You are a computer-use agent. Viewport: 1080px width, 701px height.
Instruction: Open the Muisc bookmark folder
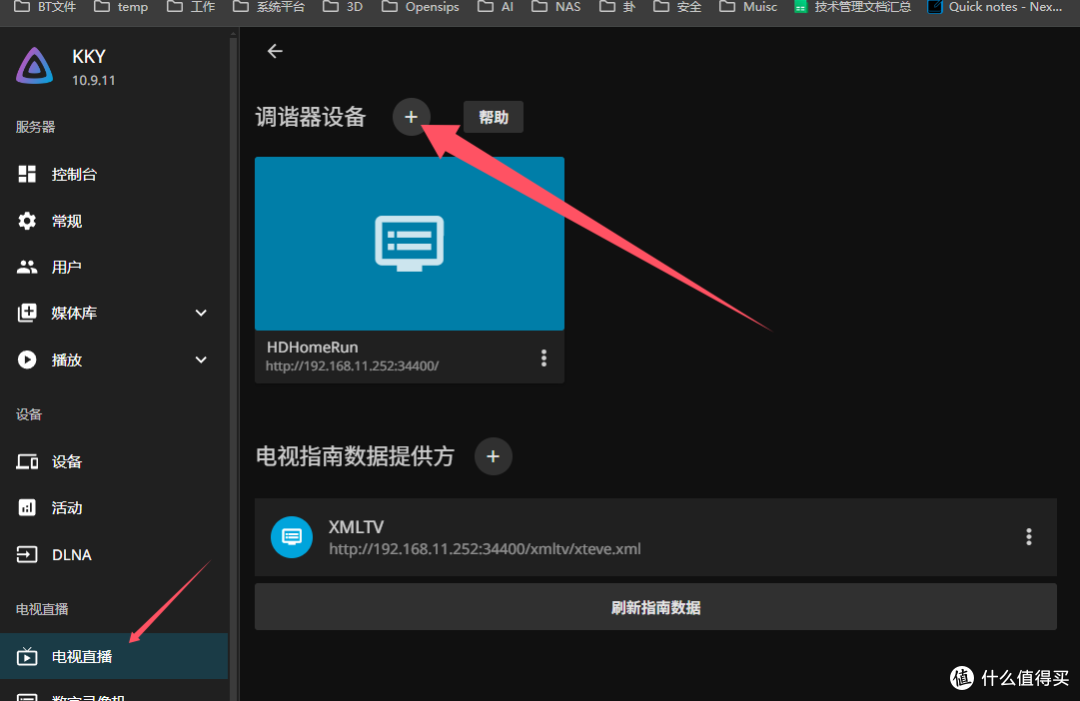click(749, 7)
